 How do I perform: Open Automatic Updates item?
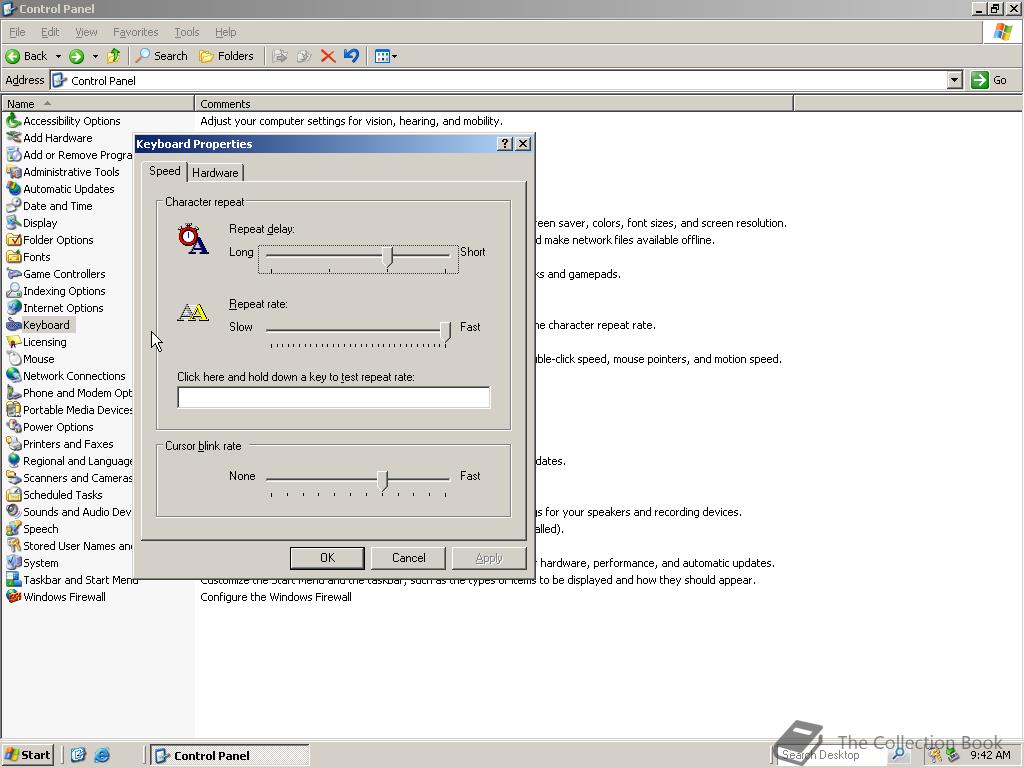[60, 189]
